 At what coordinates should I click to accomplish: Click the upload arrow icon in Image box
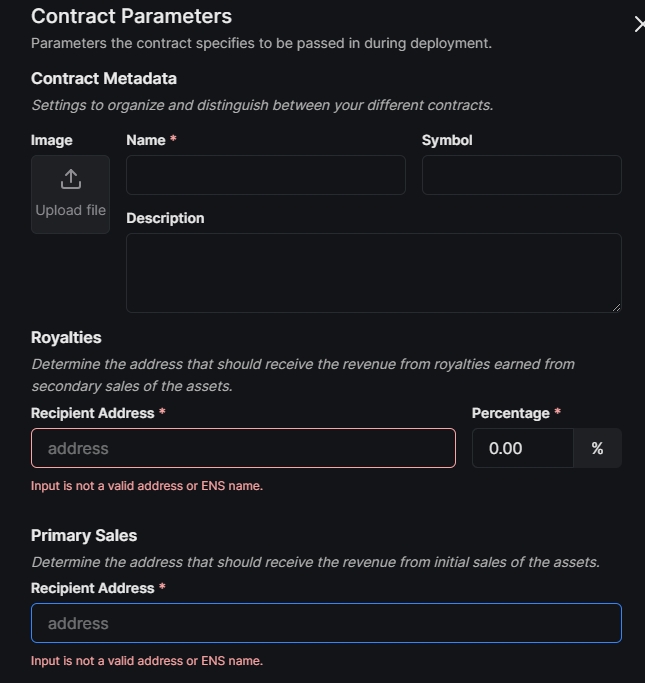(x=70, y=179)
